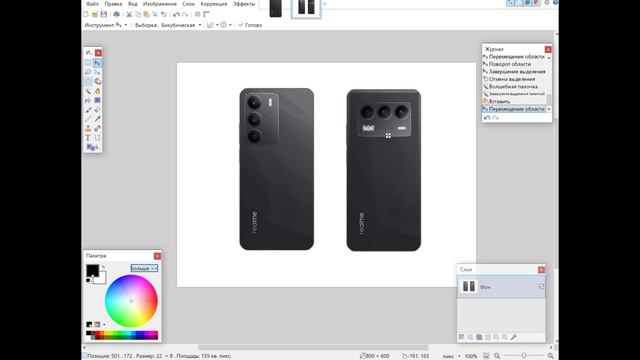Viewport: 640px width, 360px height.
Task: Add a new layer in Layers panel
Action: pyautogui.click(x=462, y=337)
